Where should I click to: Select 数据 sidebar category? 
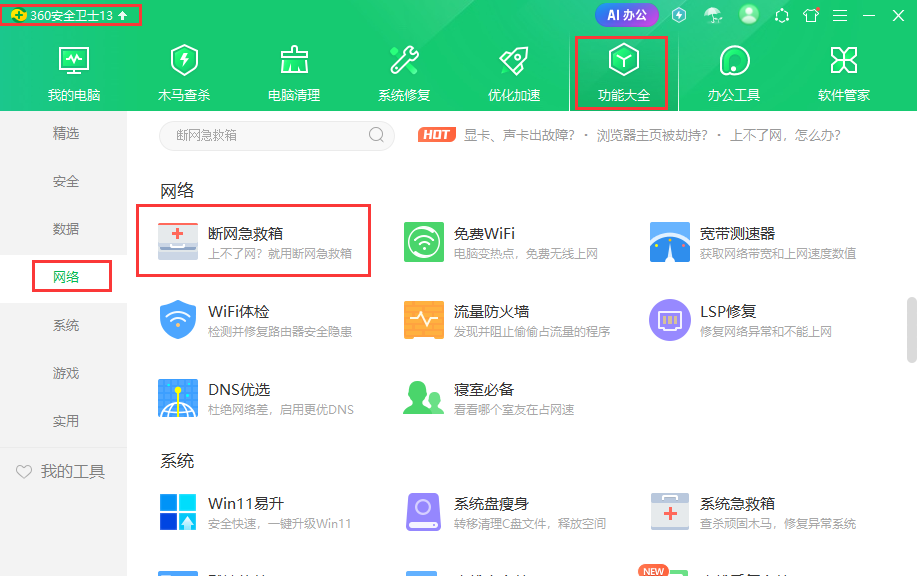click(66, 229)
